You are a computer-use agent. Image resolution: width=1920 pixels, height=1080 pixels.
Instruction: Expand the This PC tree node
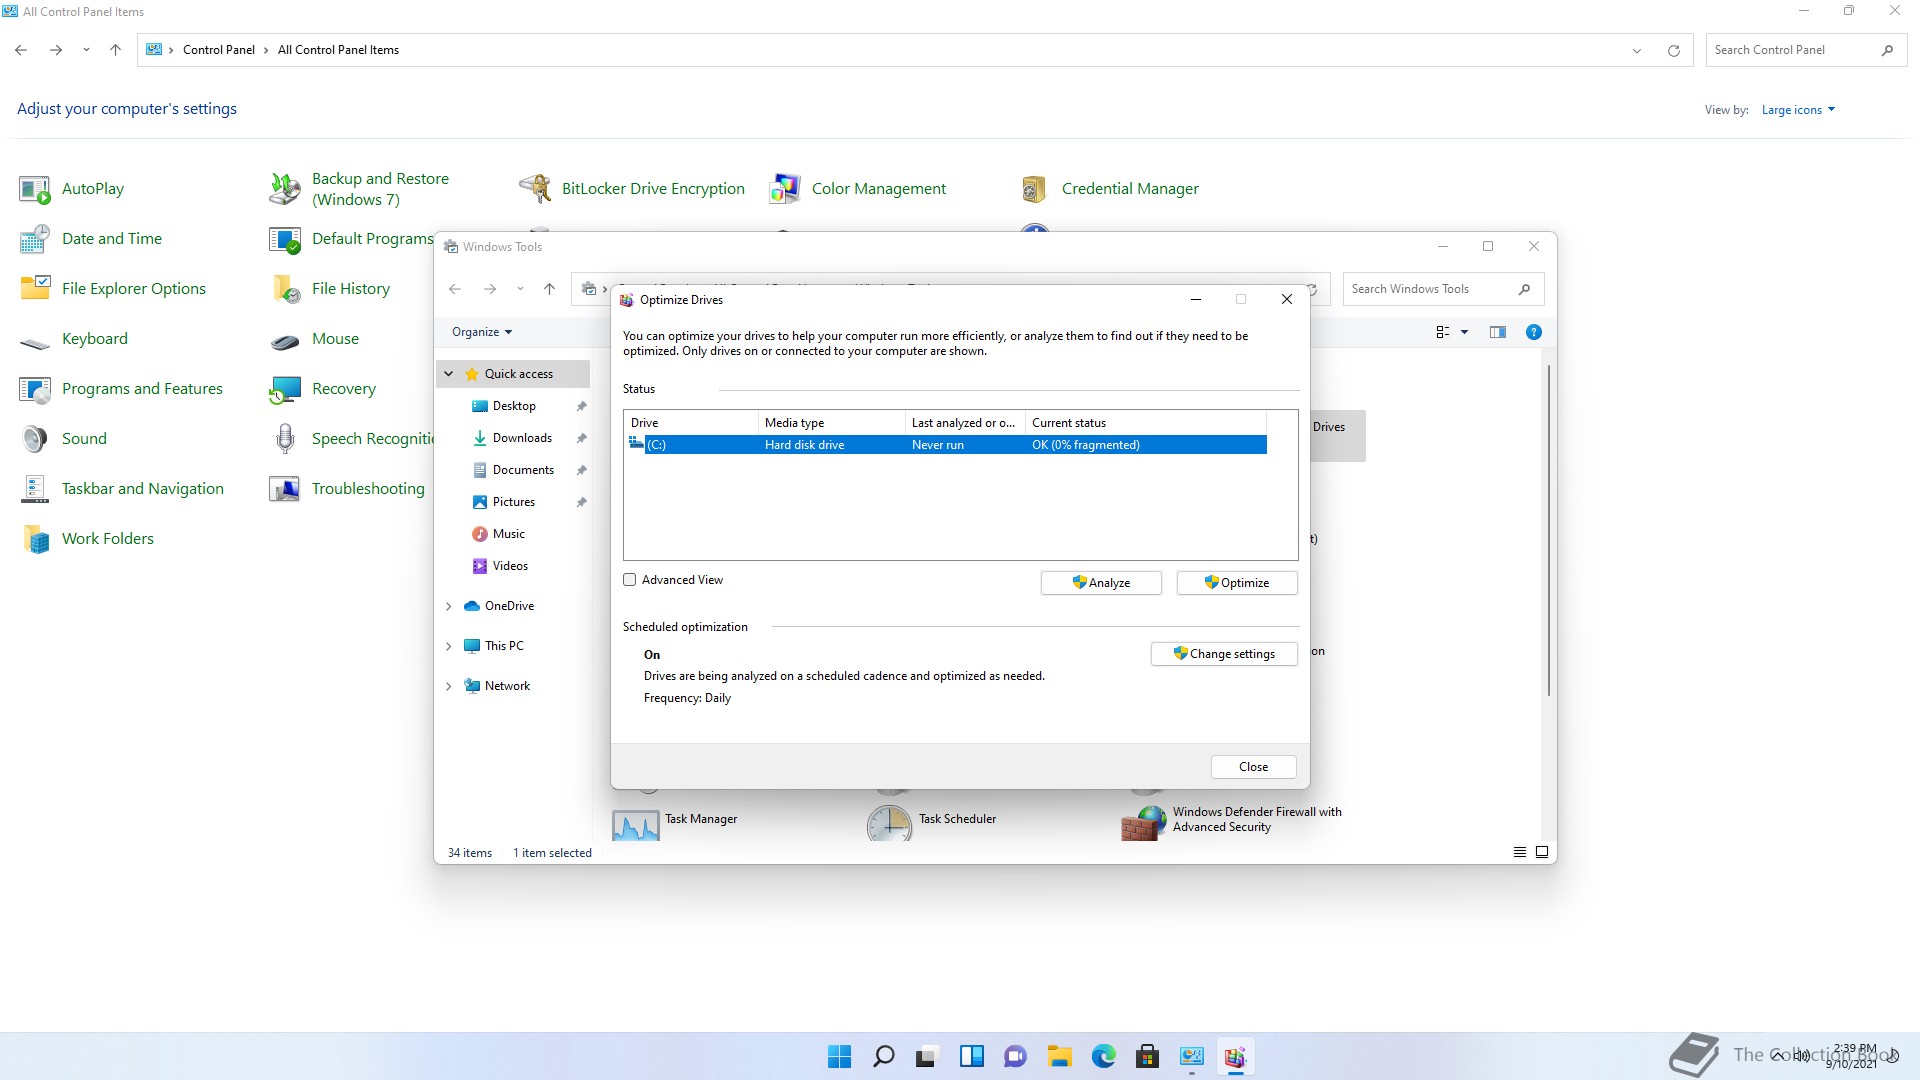(449, 646)
